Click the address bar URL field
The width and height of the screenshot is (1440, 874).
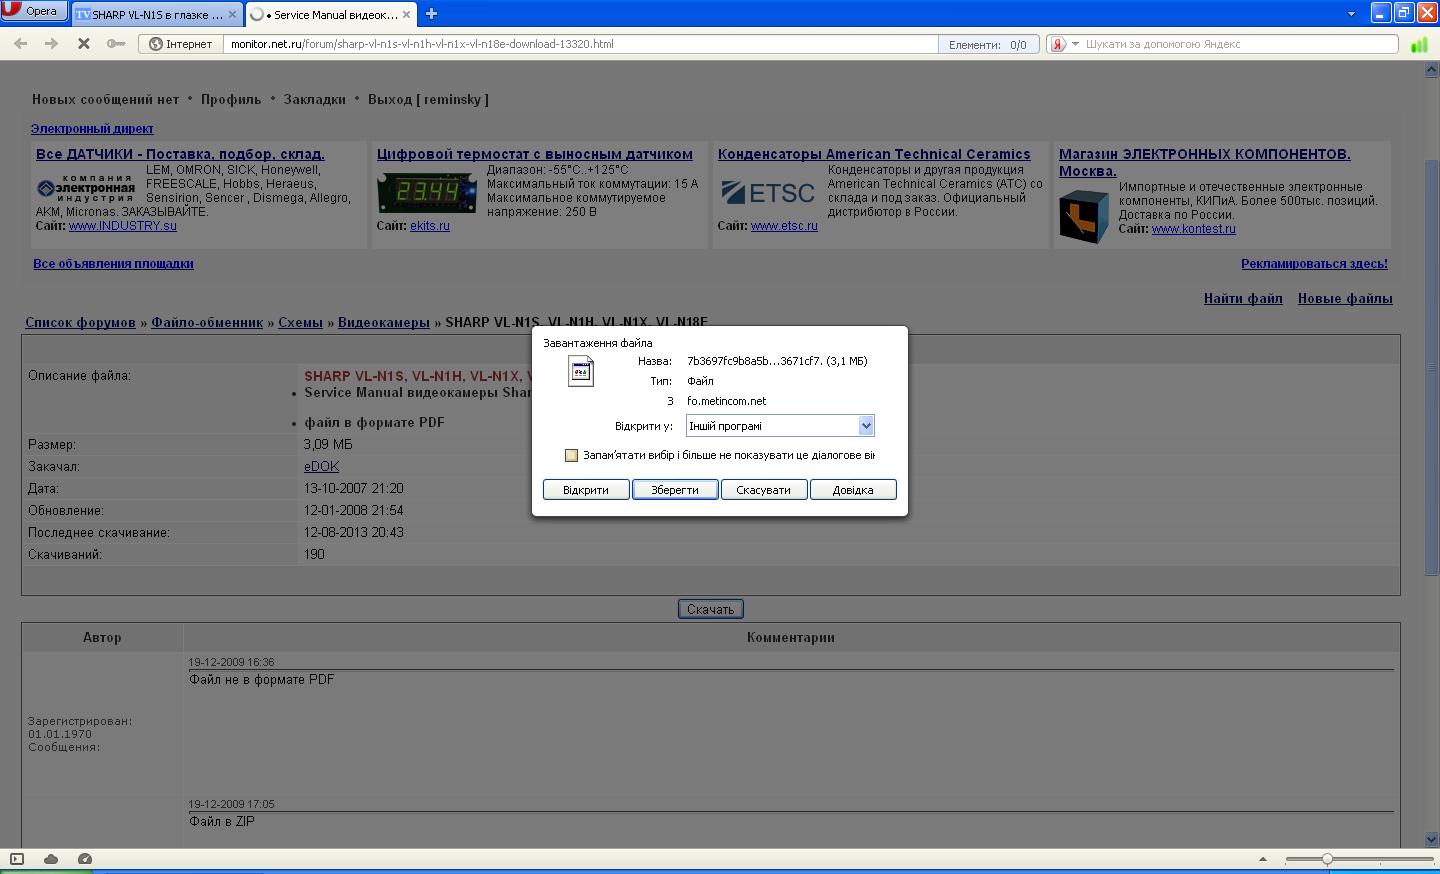(580, 44)
